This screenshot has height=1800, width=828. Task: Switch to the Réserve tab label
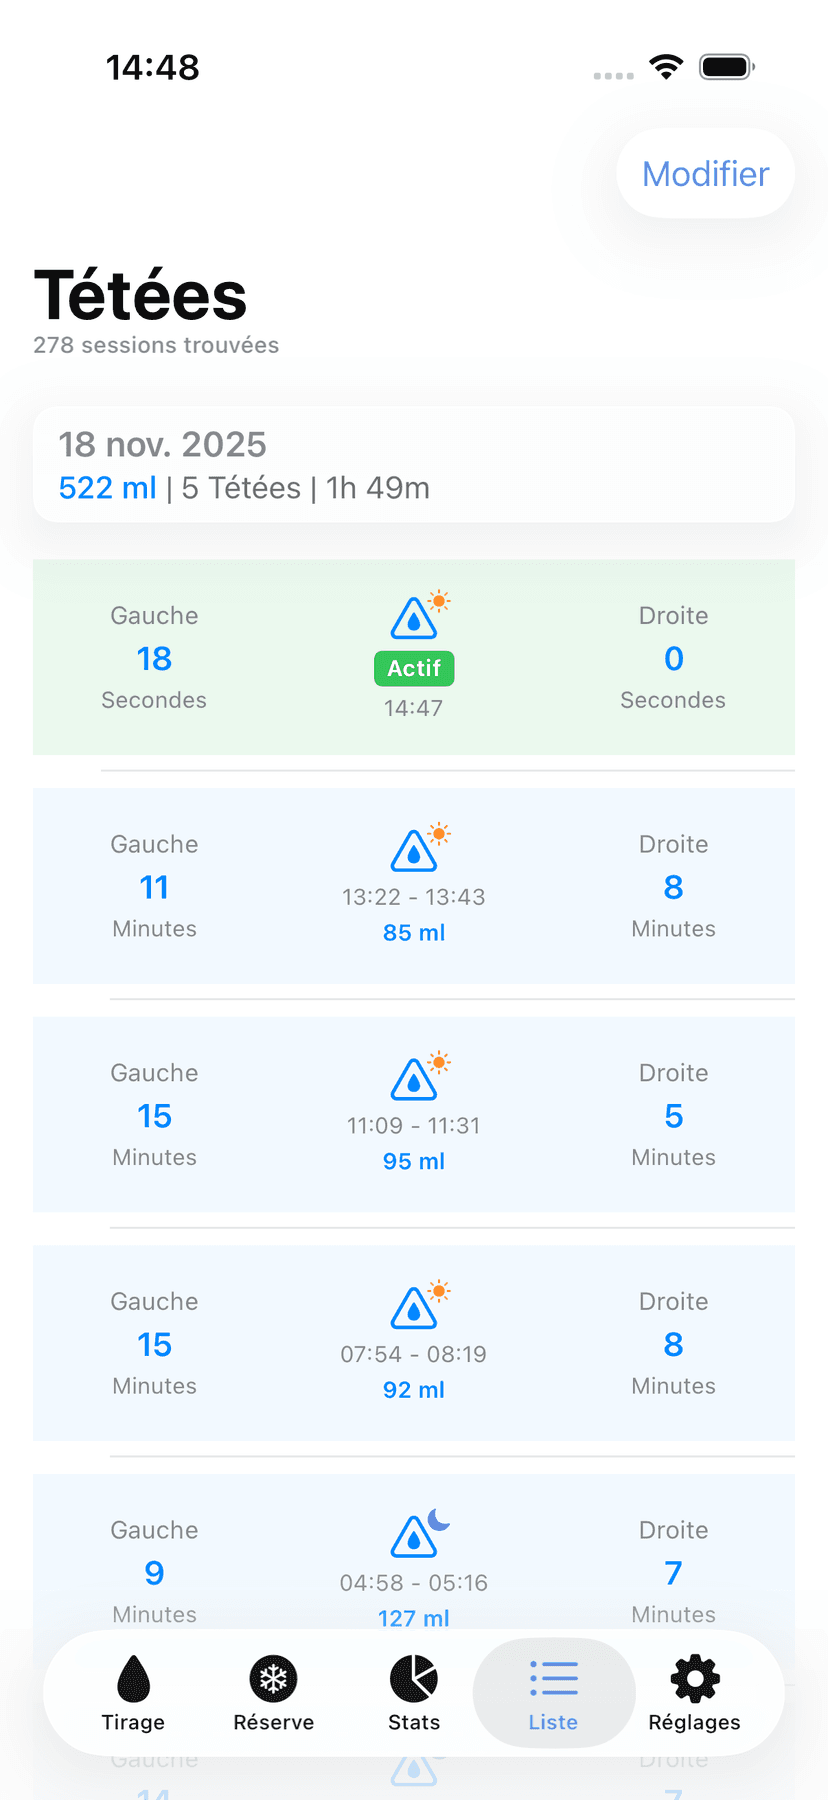click(x=273, y=1722)
